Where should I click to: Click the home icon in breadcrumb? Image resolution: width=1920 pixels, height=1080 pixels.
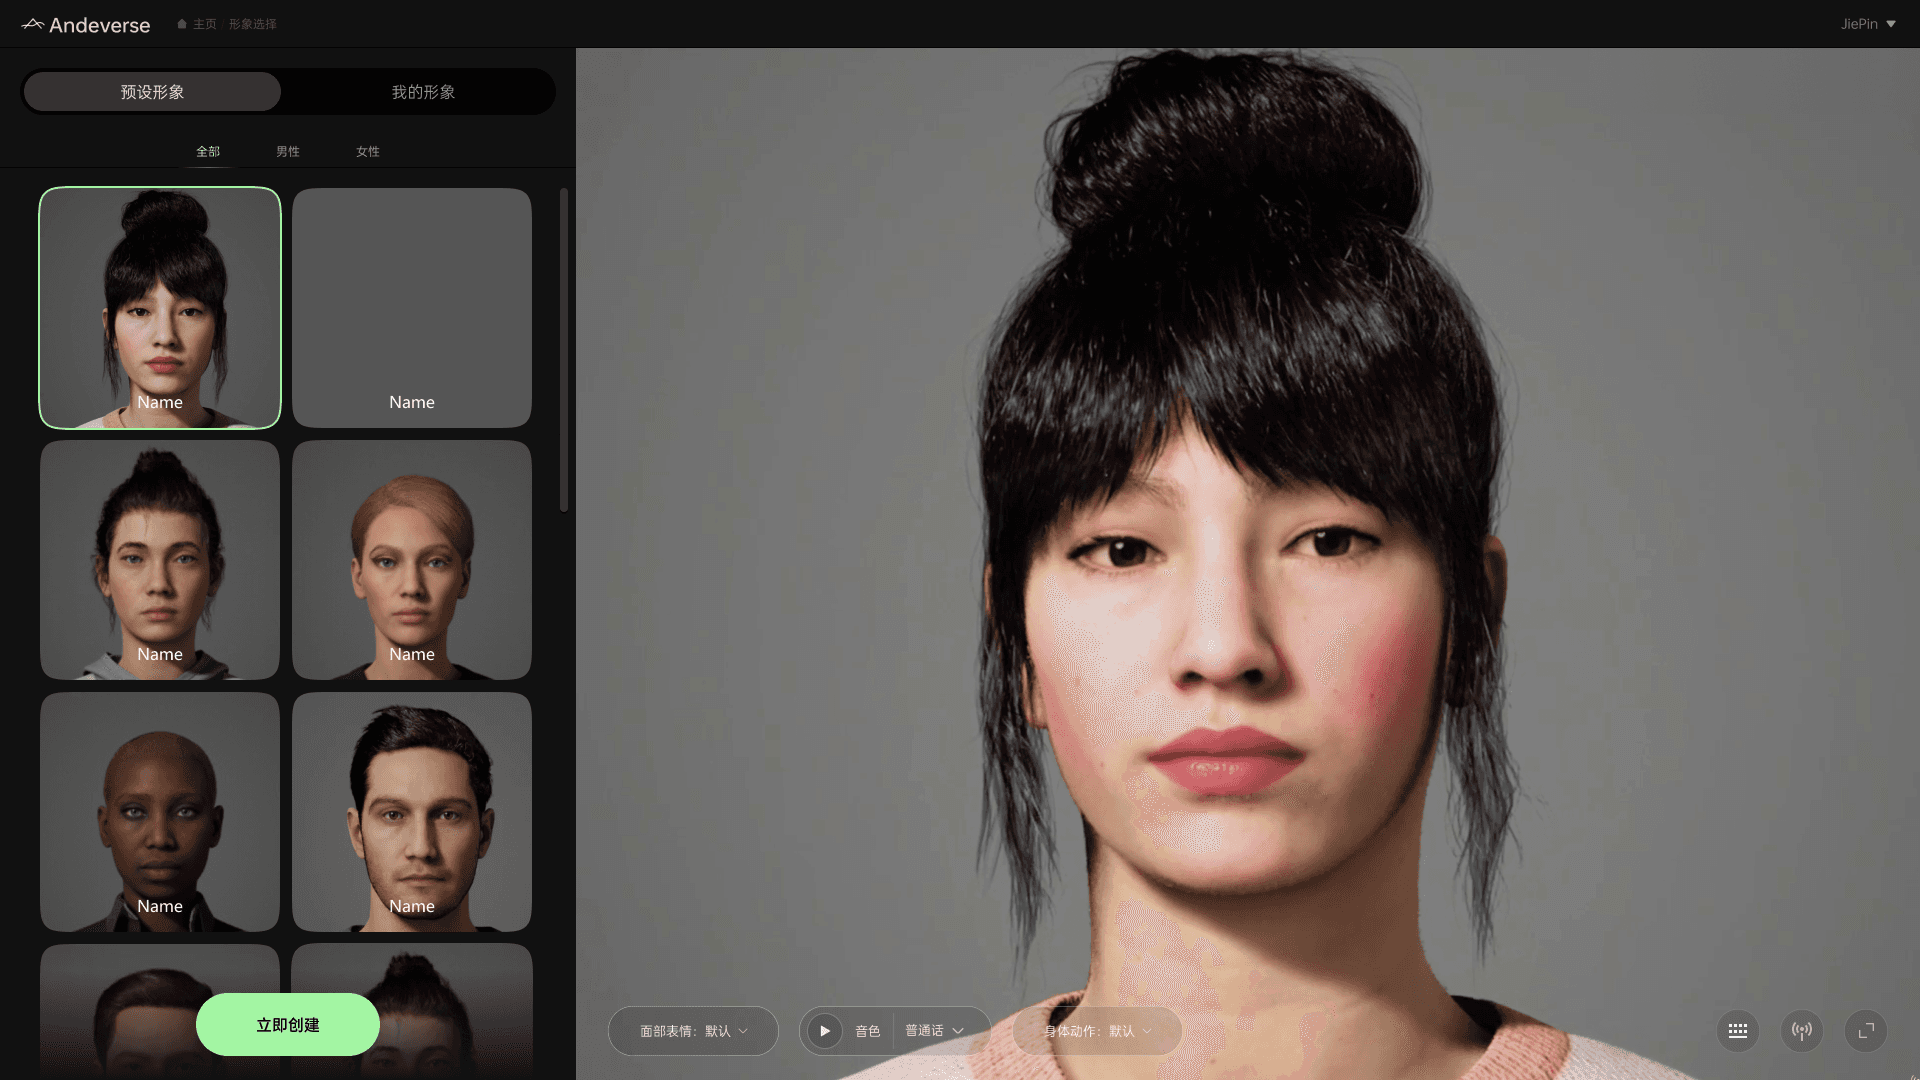point(182,24)
